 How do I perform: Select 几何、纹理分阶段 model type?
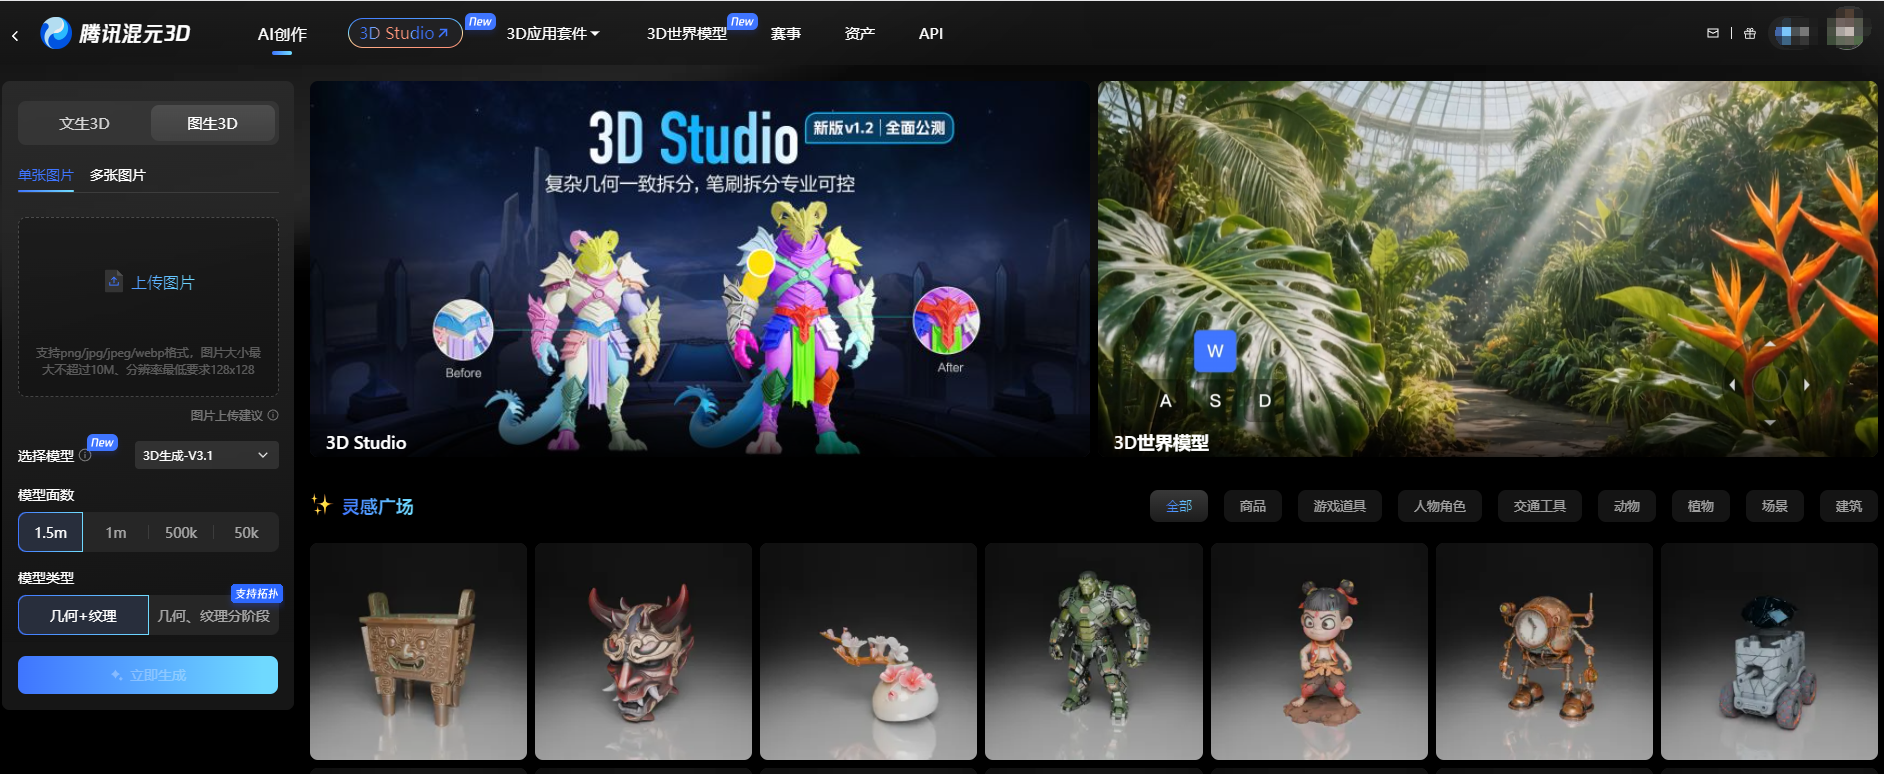pyautogui.click(x=214, y=616)
